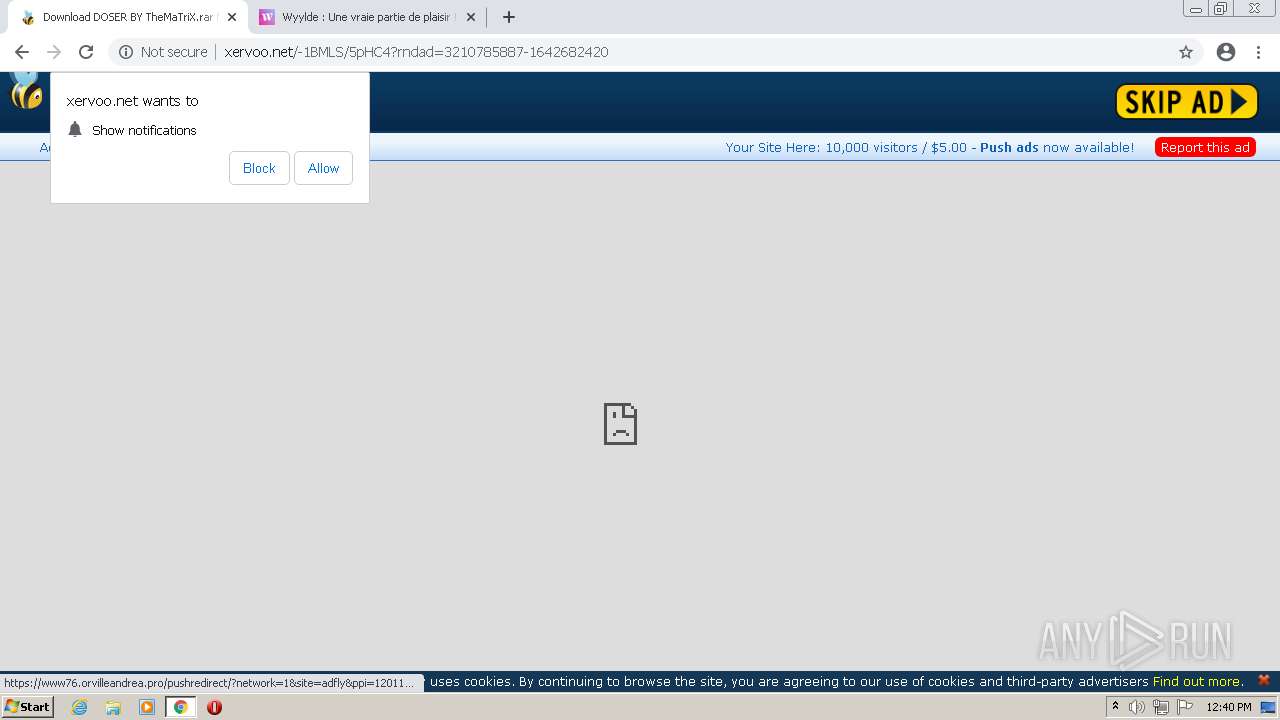Click the notification bell icon
The height and width of the screenshot is (720, 1280).
(x=75, y=129)
